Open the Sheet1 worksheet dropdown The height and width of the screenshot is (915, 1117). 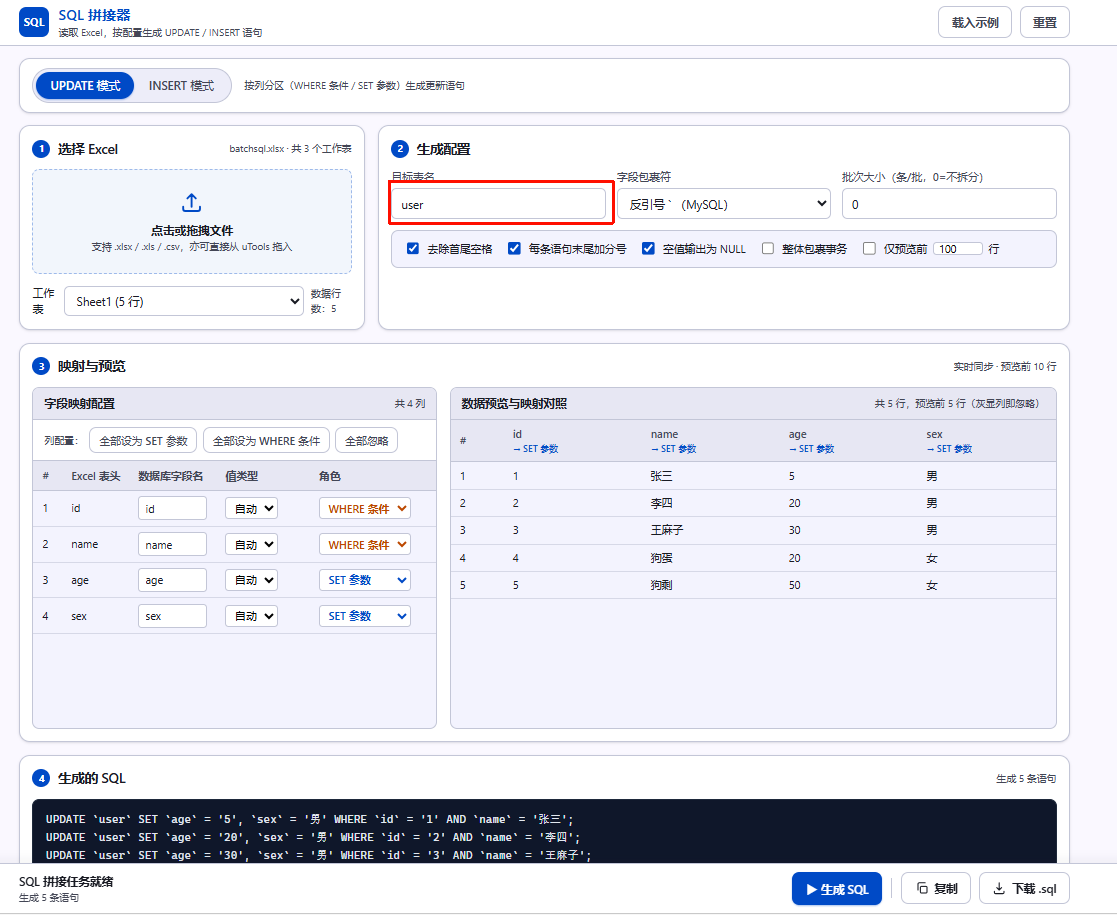(184, 301)
